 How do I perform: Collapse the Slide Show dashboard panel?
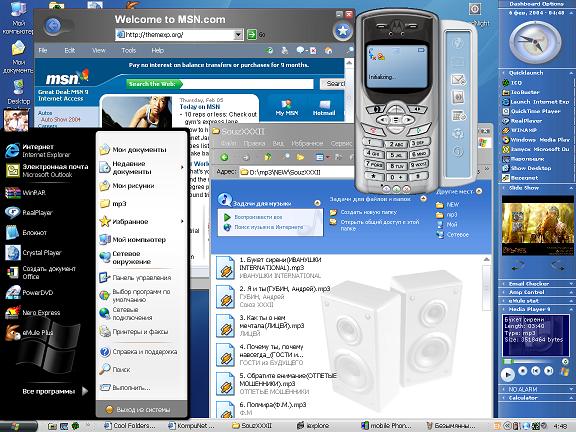pos(571,188)
